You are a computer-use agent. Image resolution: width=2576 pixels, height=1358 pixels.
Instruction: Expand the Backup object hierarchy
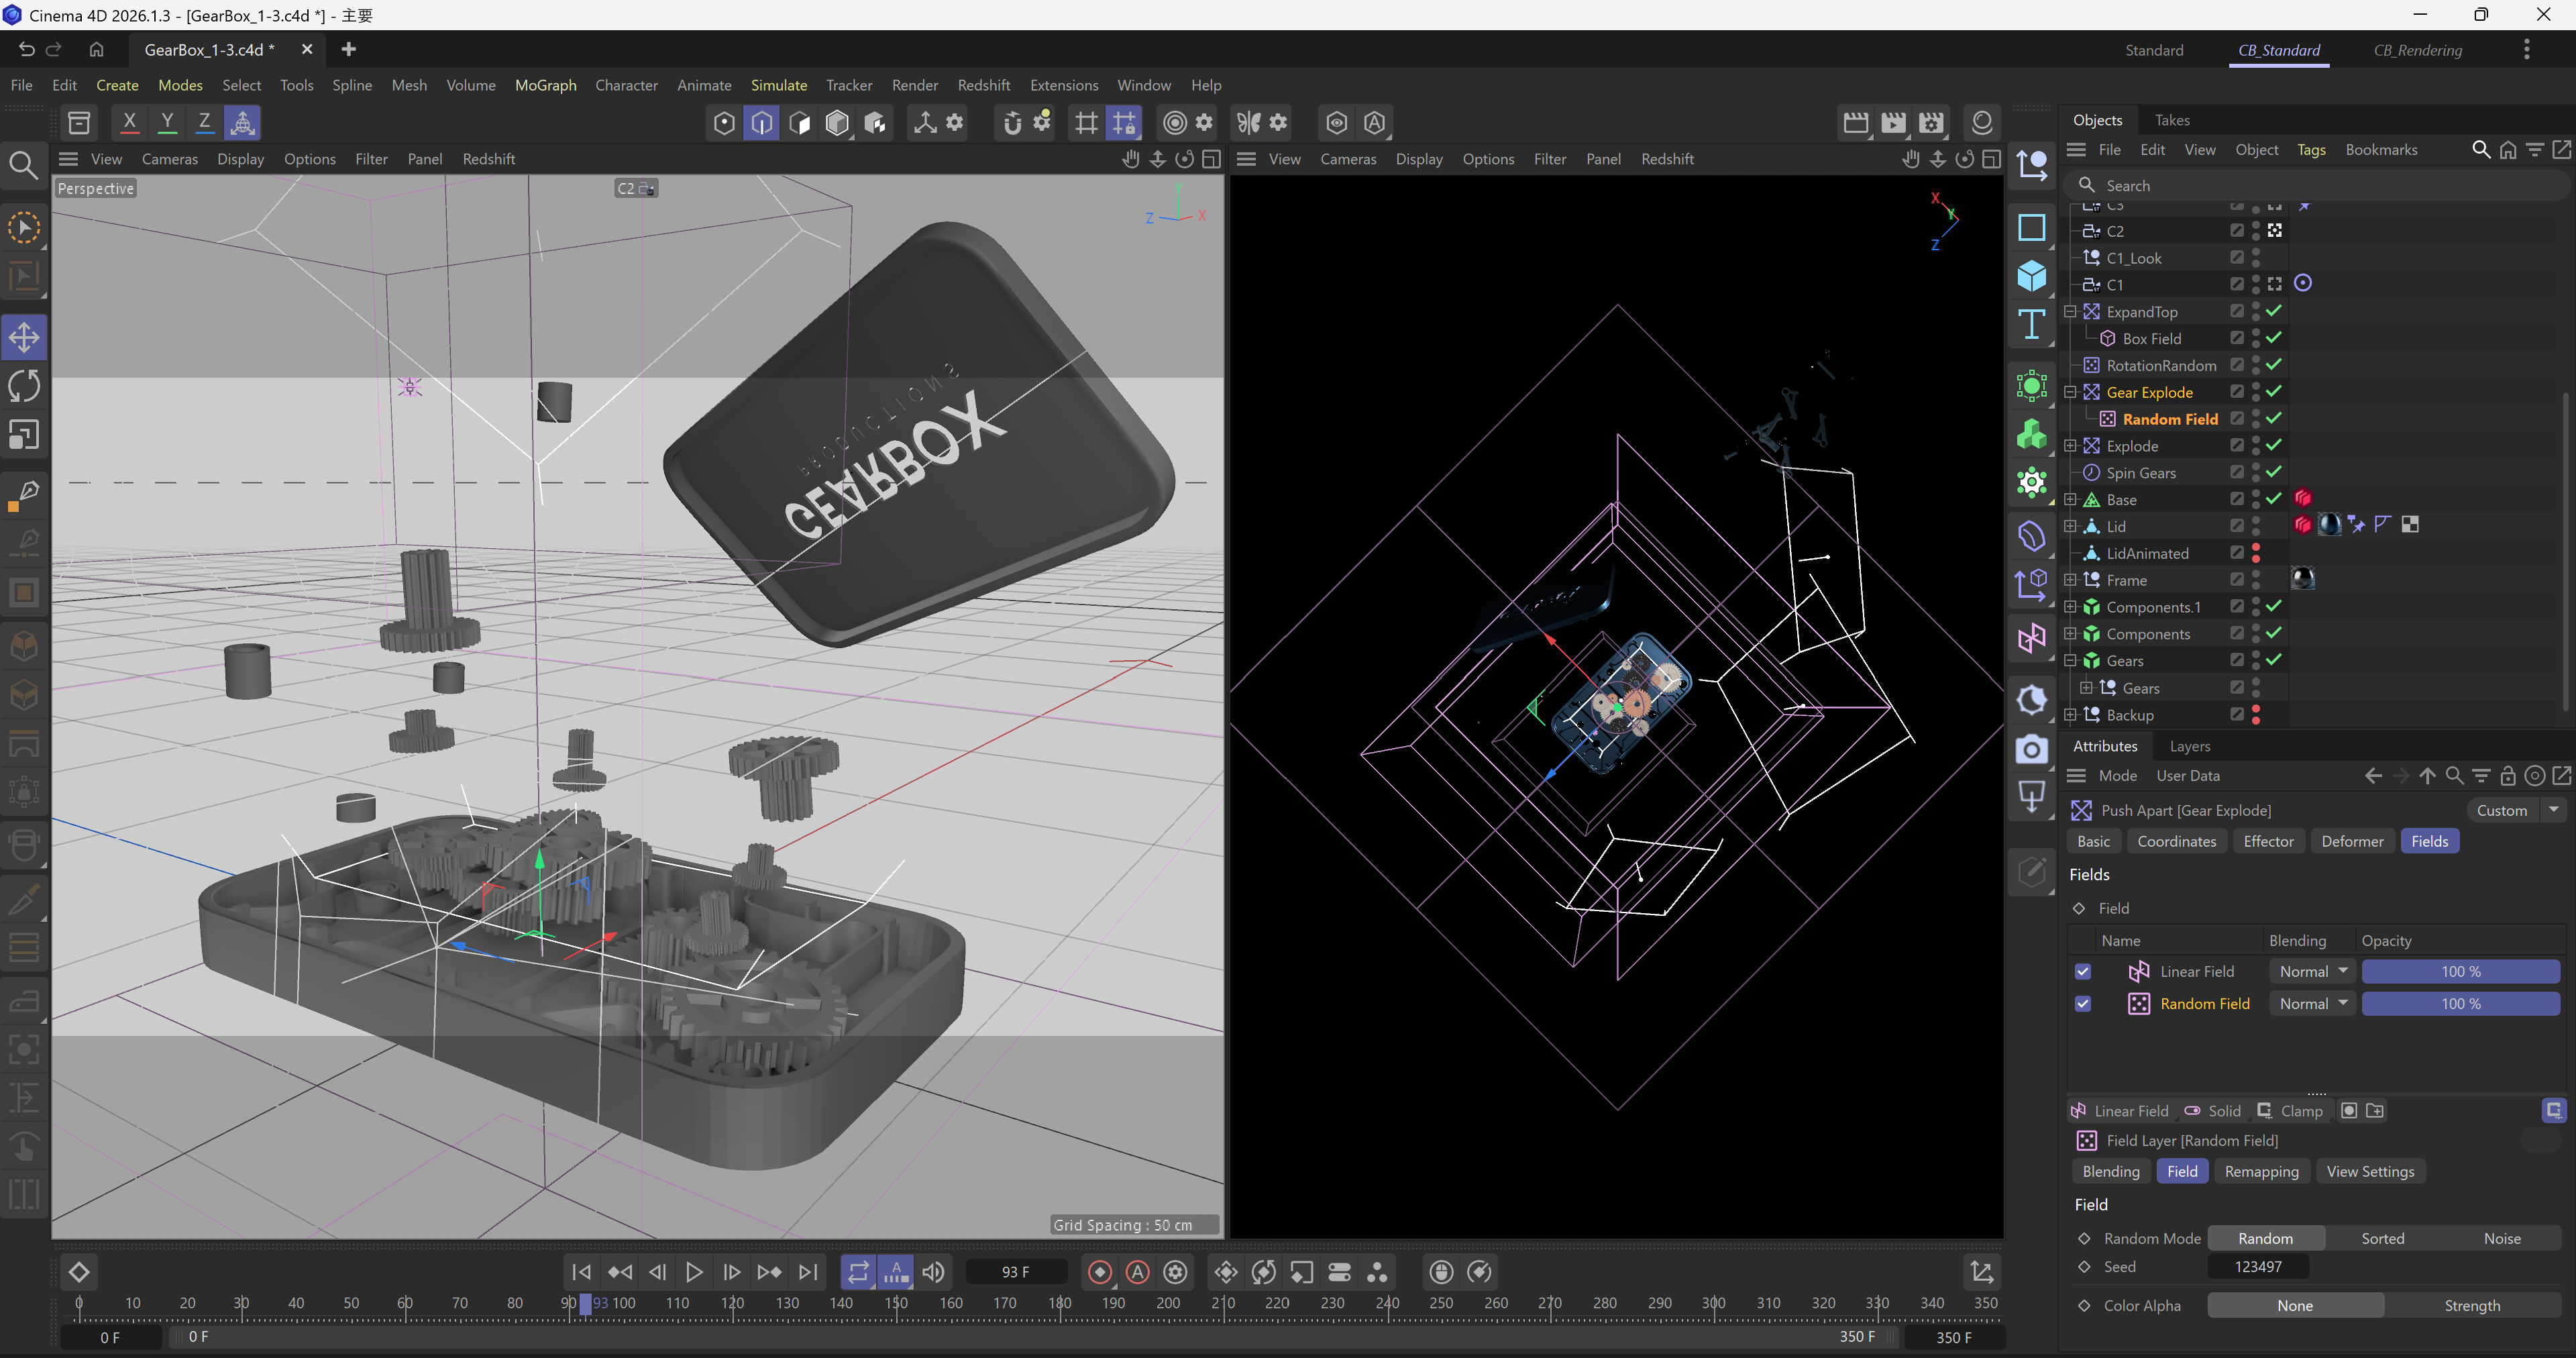click(x=2071, y=715)
